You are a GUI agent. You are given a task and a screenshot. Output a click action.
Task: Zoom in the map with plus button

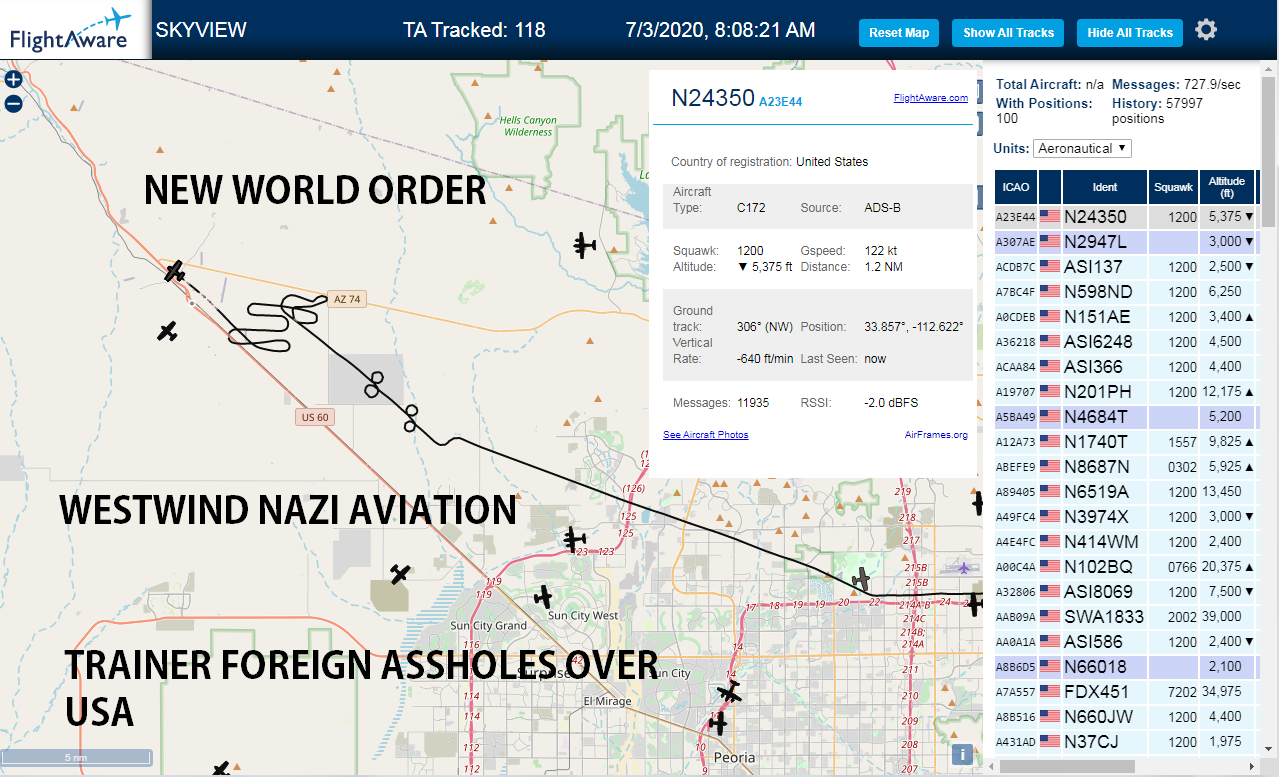pos(13,79)
